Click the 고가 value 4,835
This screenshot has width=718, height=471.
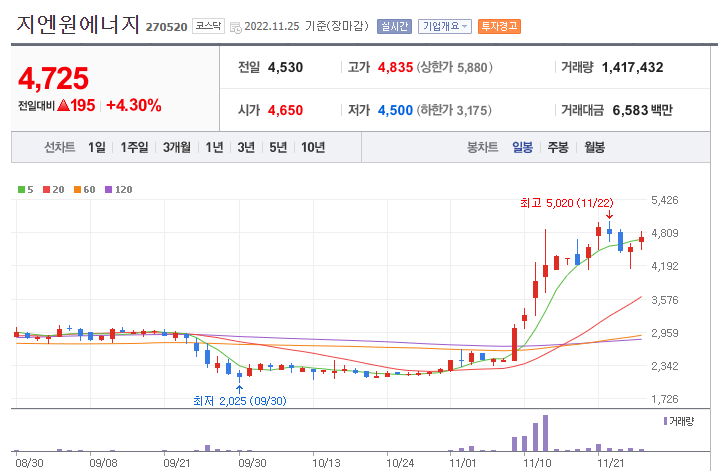click(396, 67)
